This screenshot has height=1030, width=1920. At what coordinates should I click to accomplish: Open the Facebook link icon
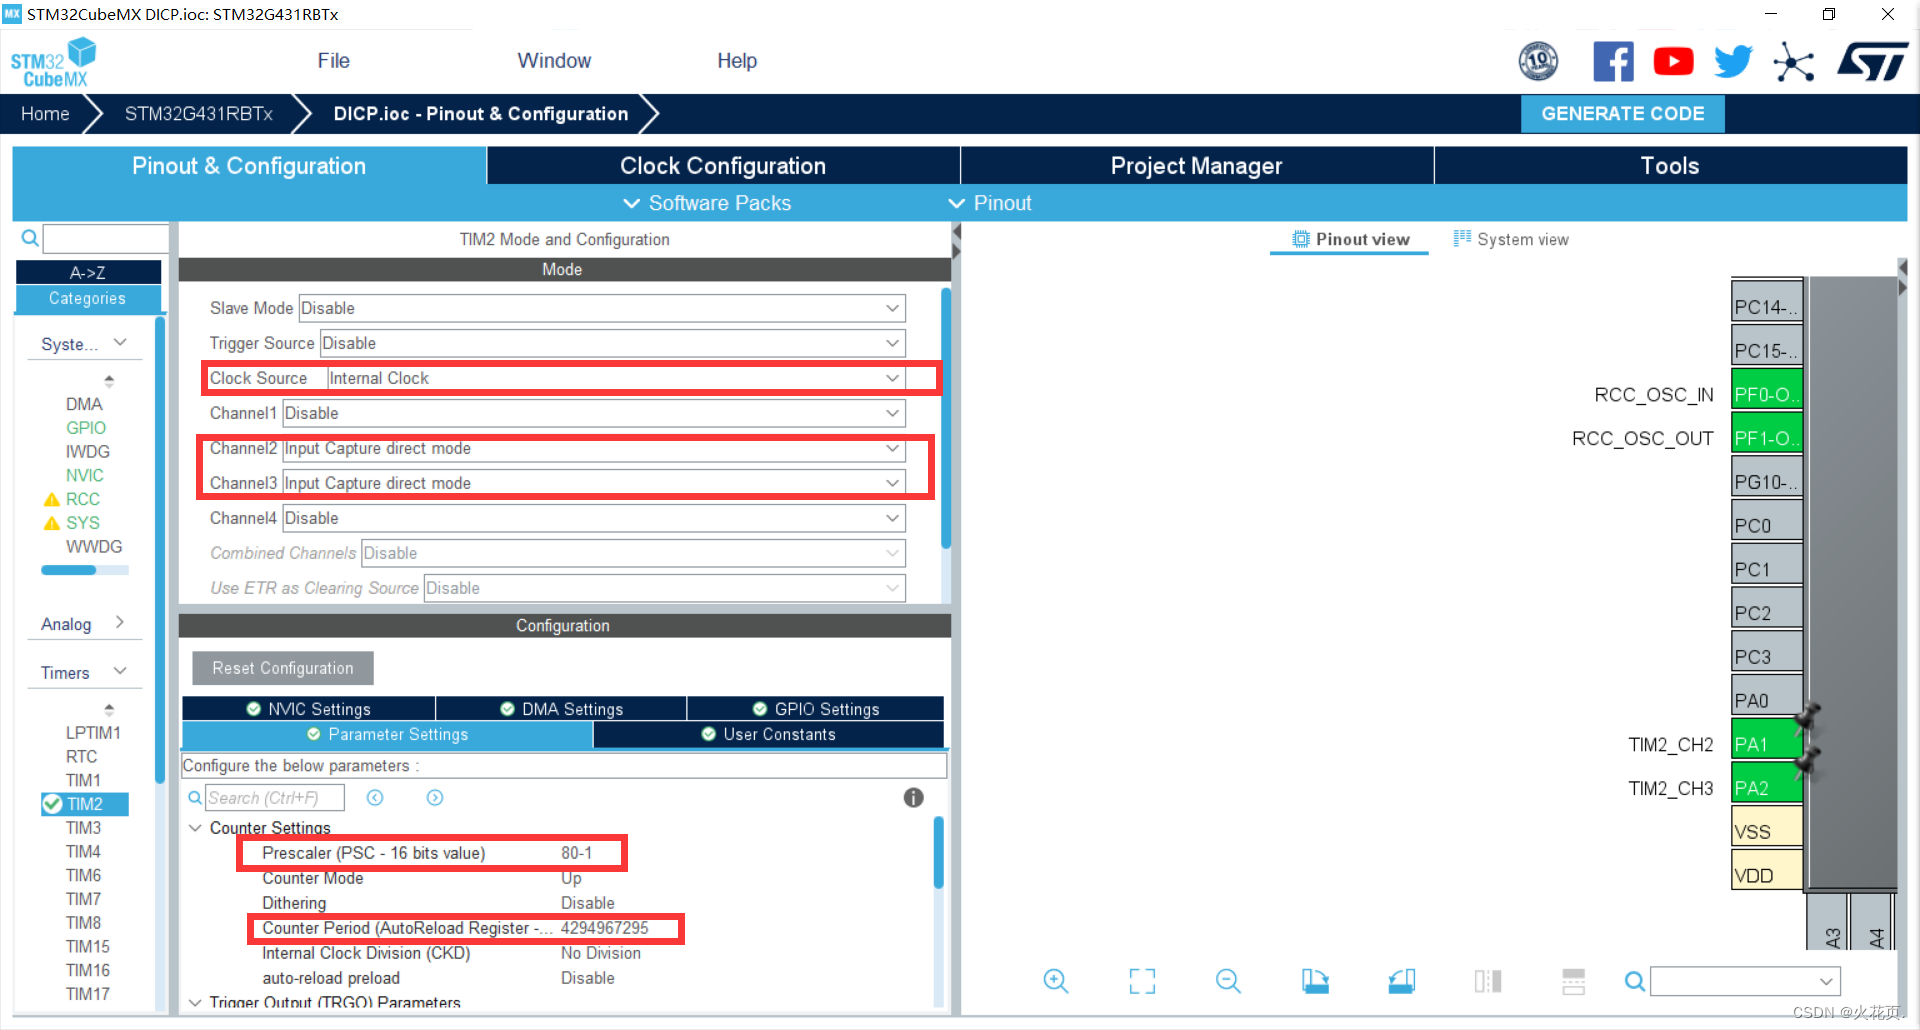(x=1613, y=62)
